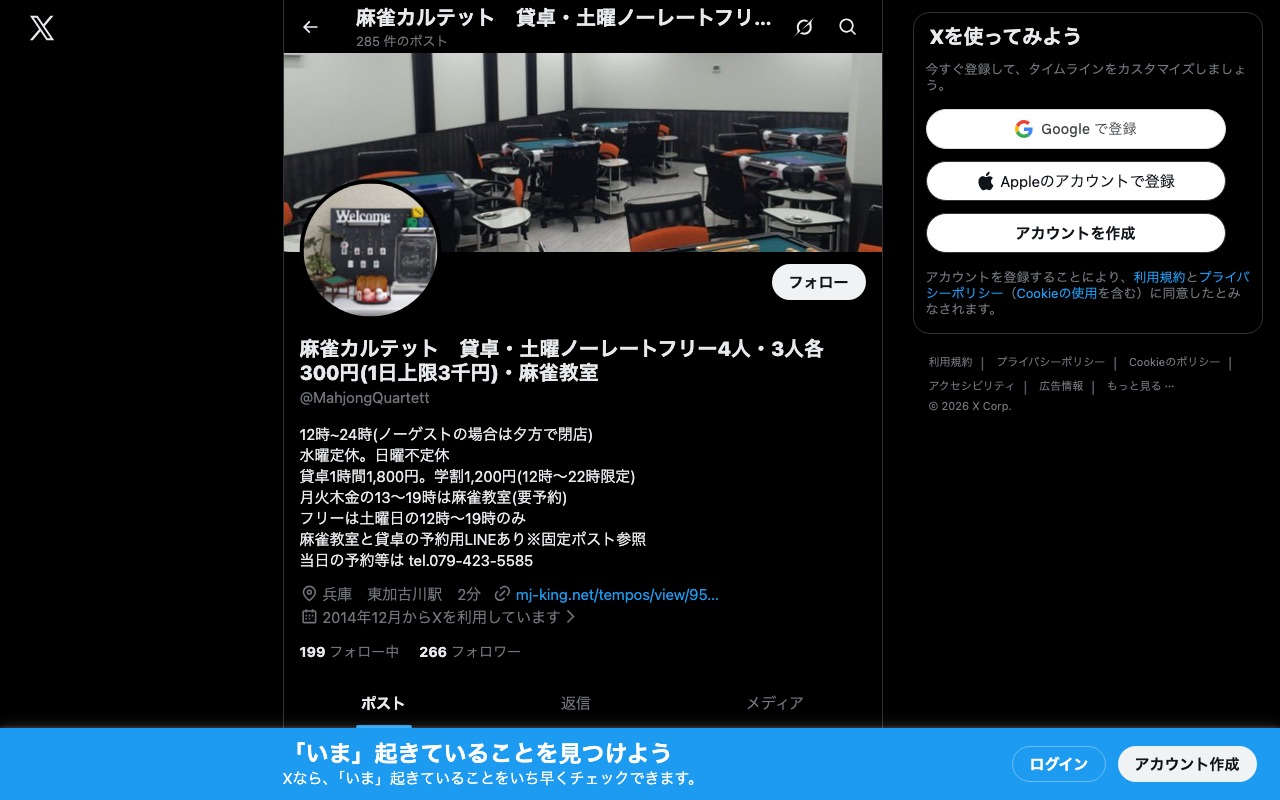Open search using the magnifier icon
This screenshot has width=1280, height=800.
tap(847, 27)
